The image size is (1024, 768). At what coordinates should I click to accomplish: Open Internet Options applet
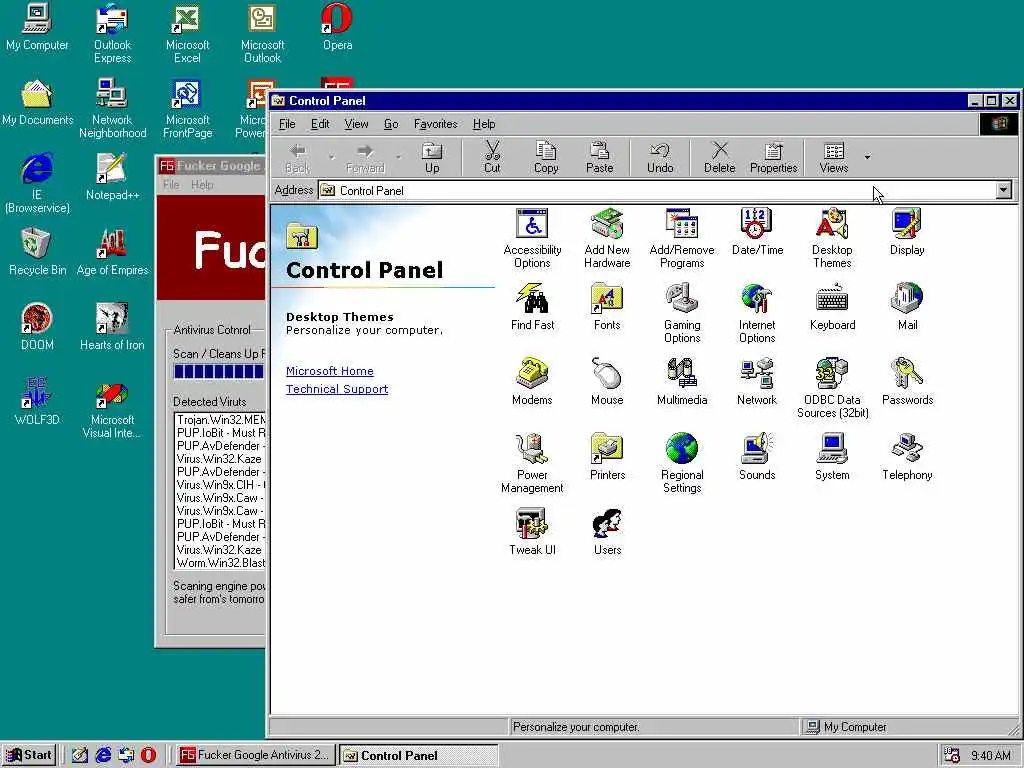coord(757,313)
